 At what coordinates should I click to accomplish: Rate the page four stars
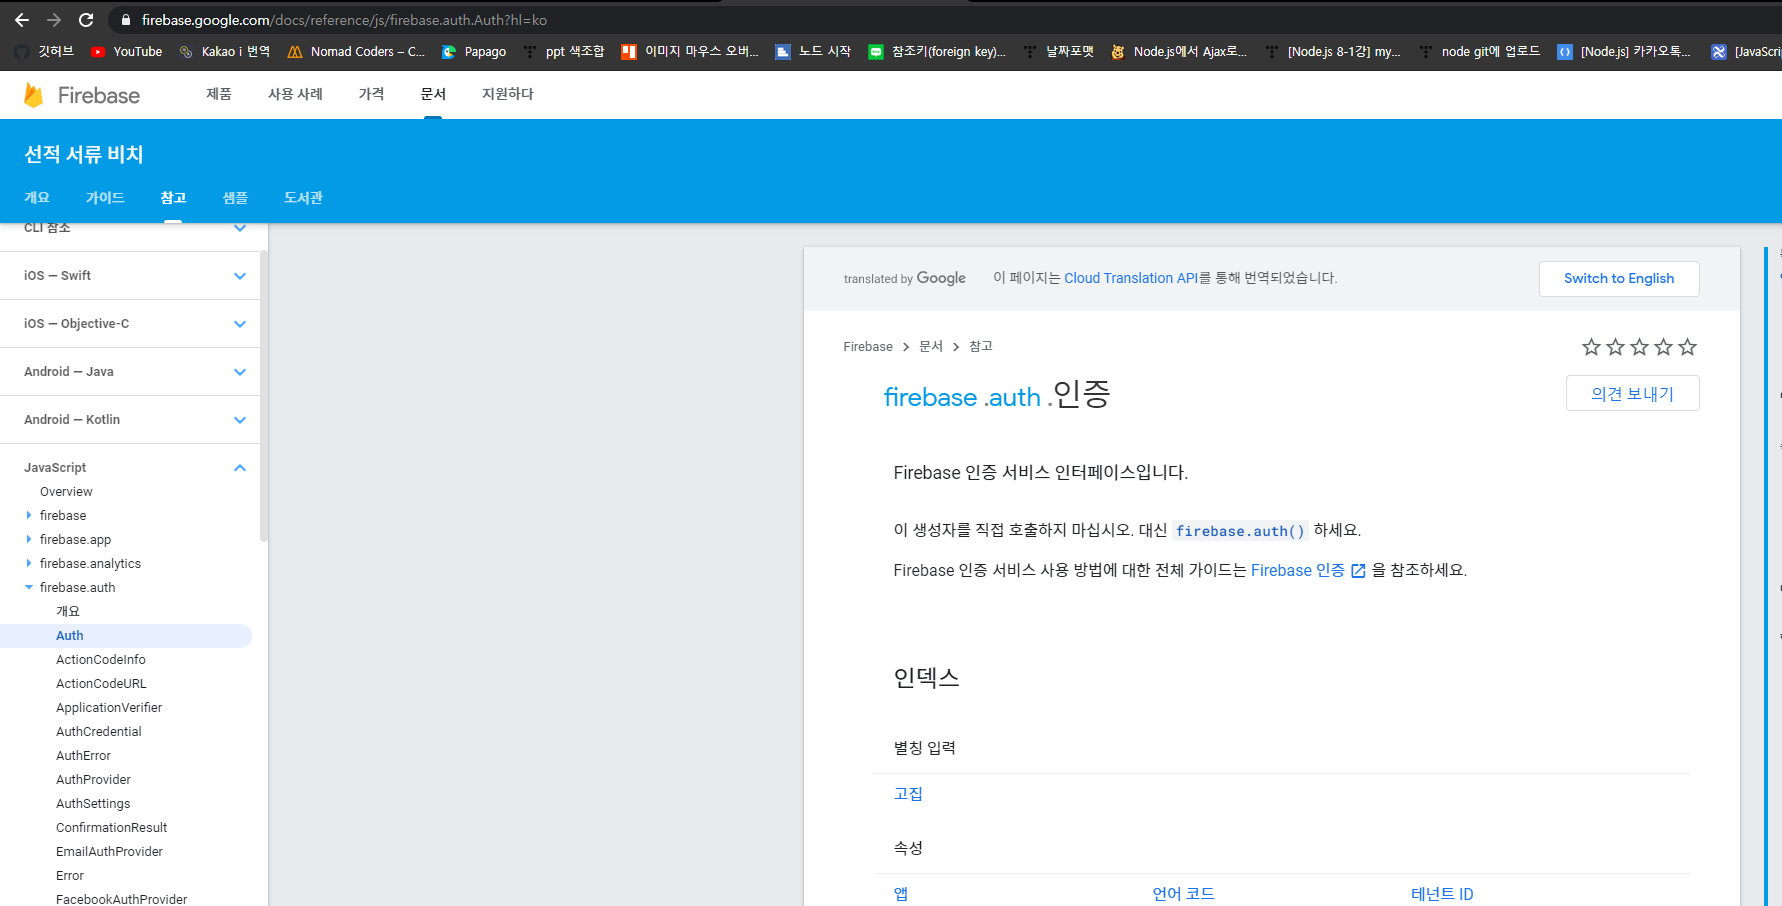1663,347
